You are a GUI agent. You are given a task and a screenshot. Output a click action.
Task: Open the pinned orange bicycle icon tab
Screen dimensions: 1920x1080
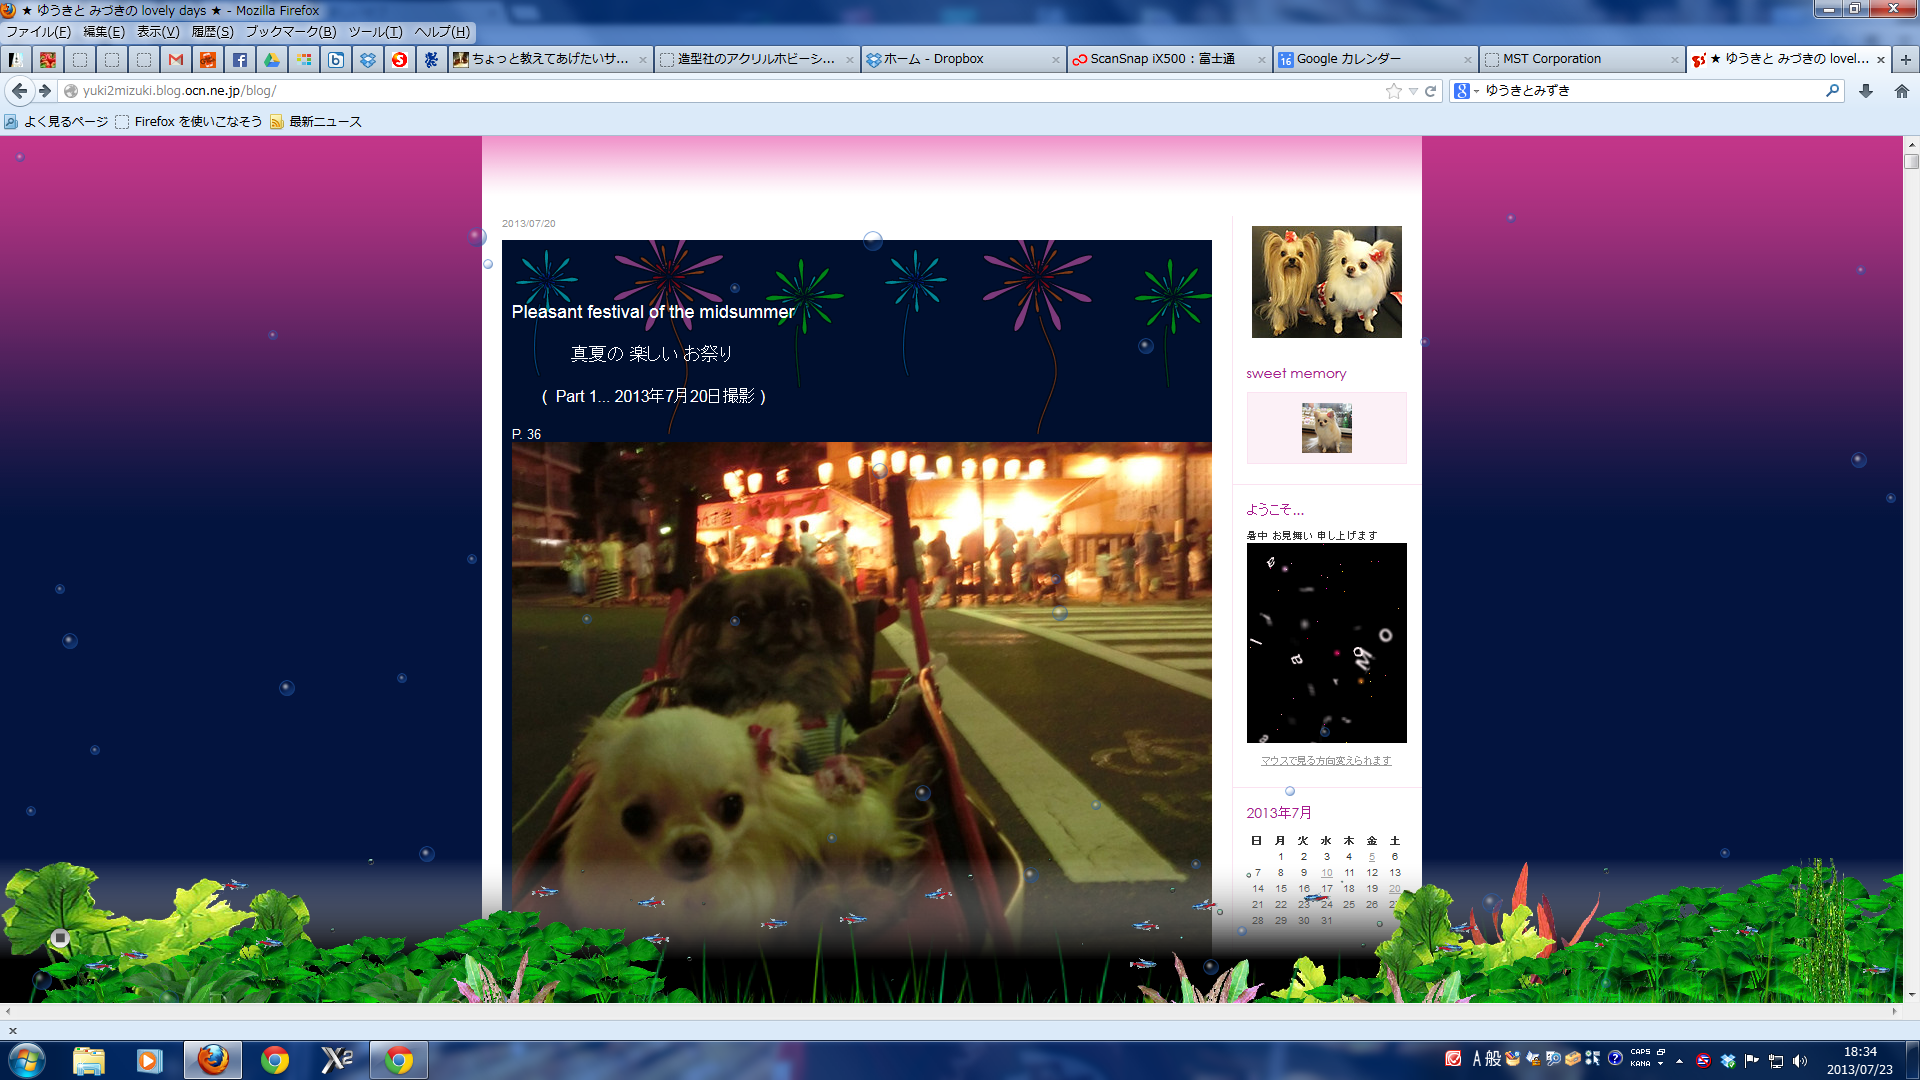pyautogui.click(x=208, y=60)
